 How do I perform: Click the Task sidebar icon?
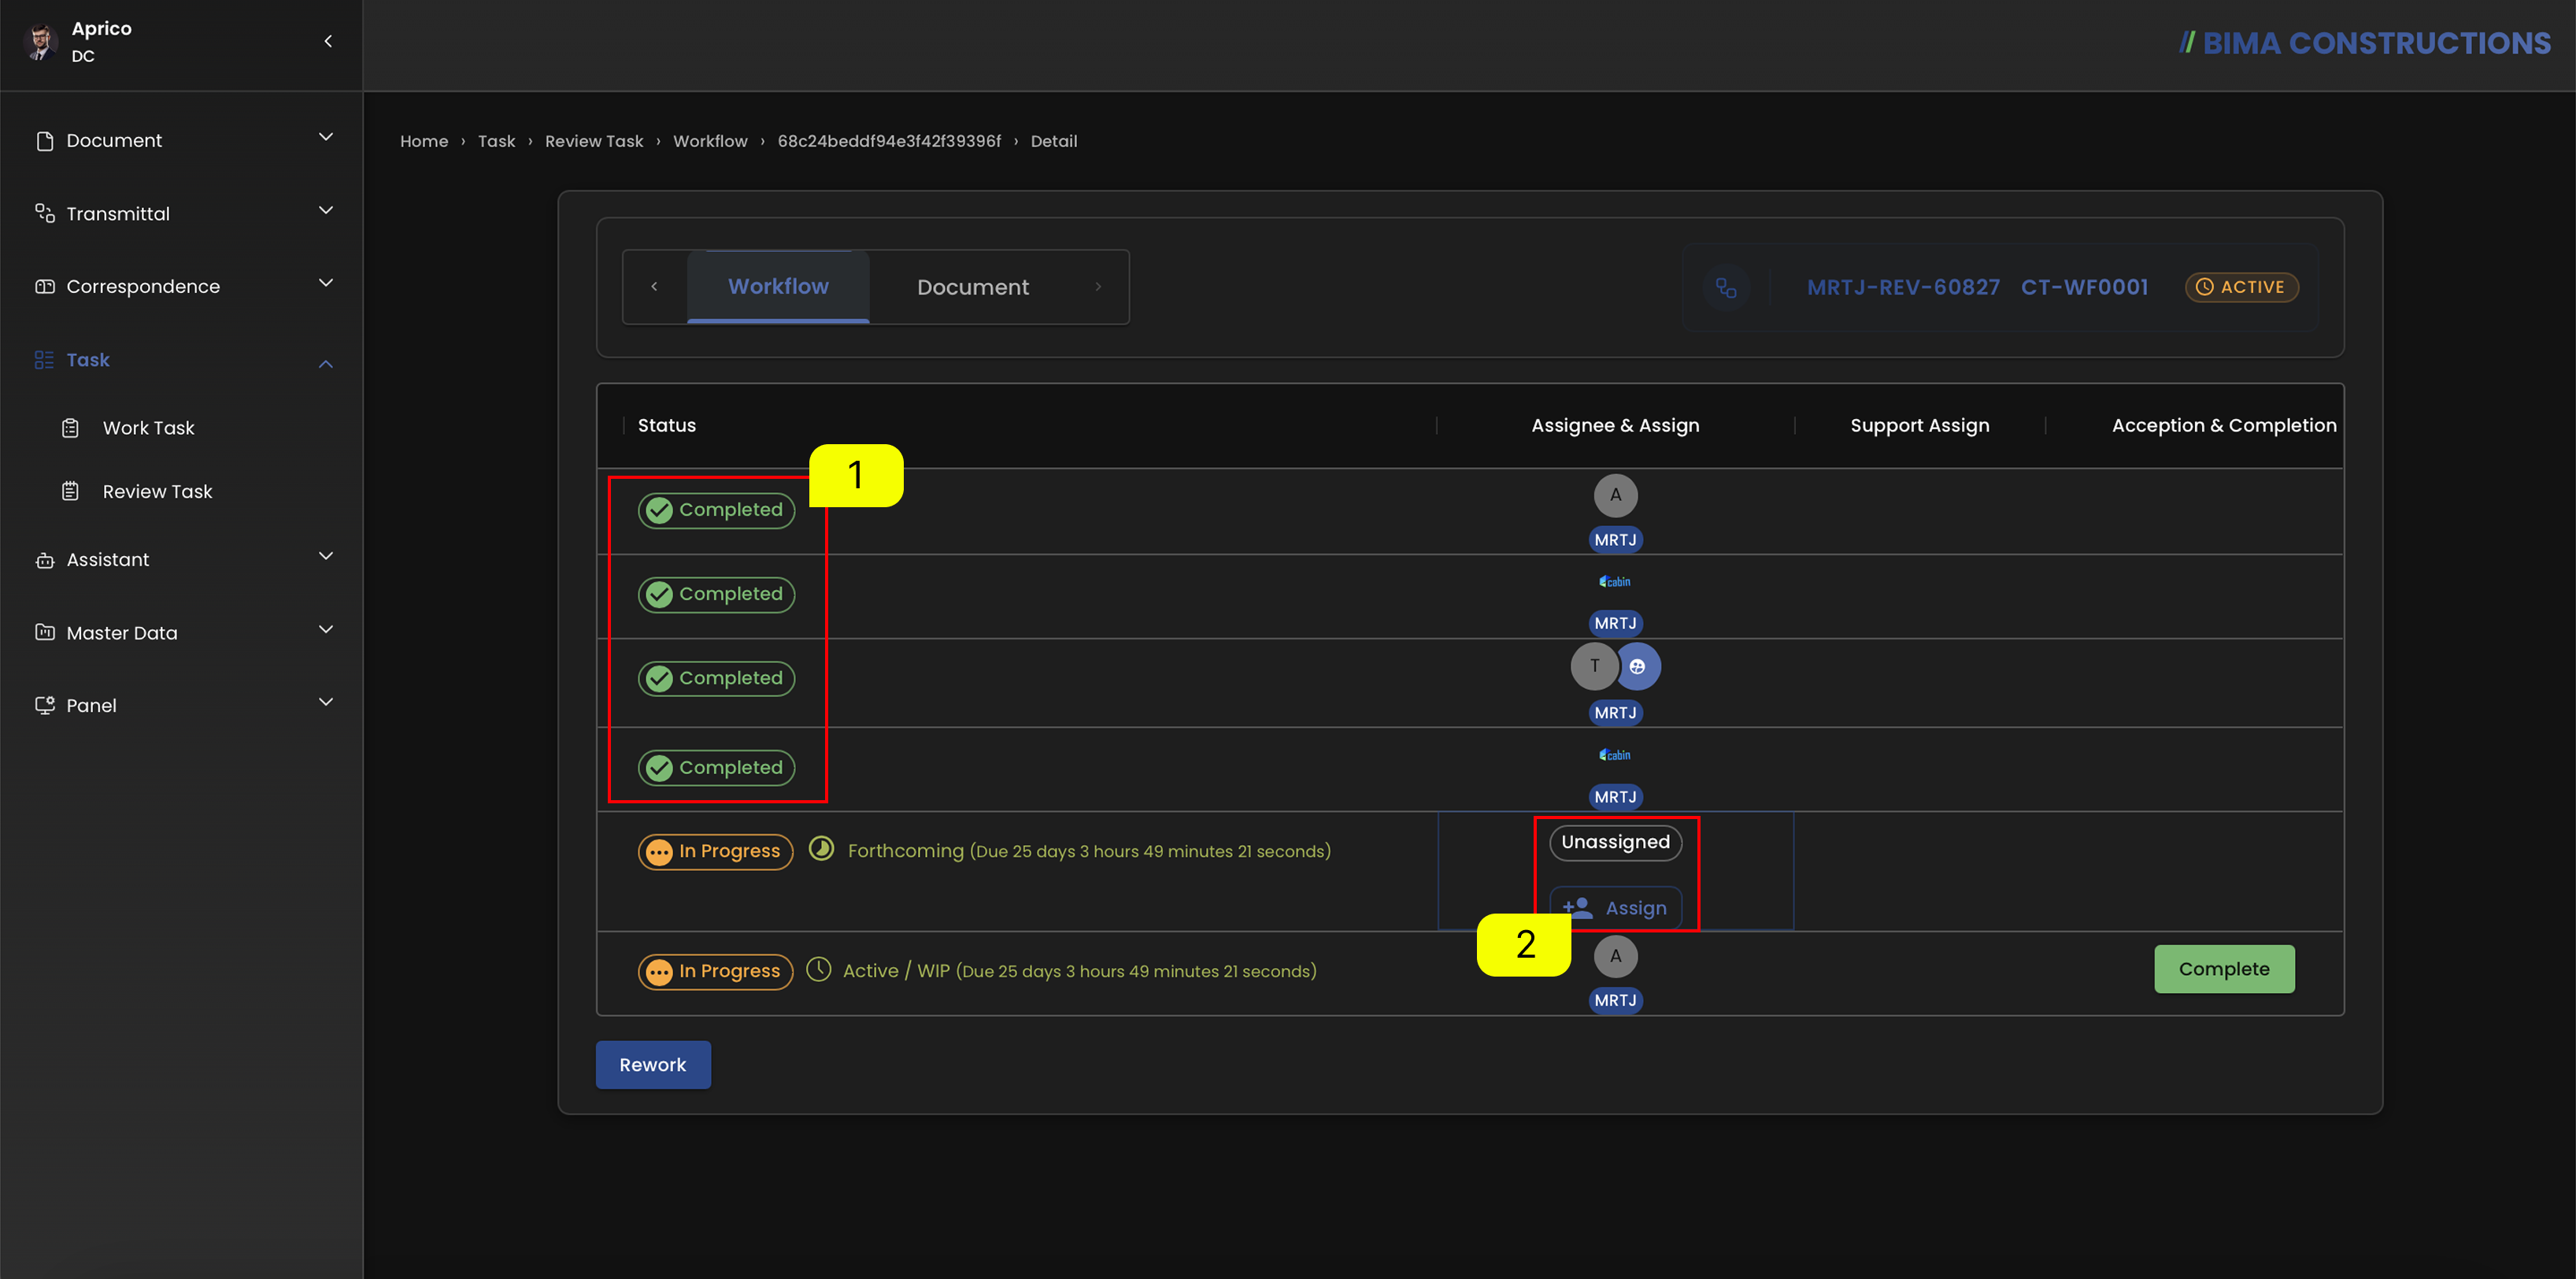click(x=44, y=360)
